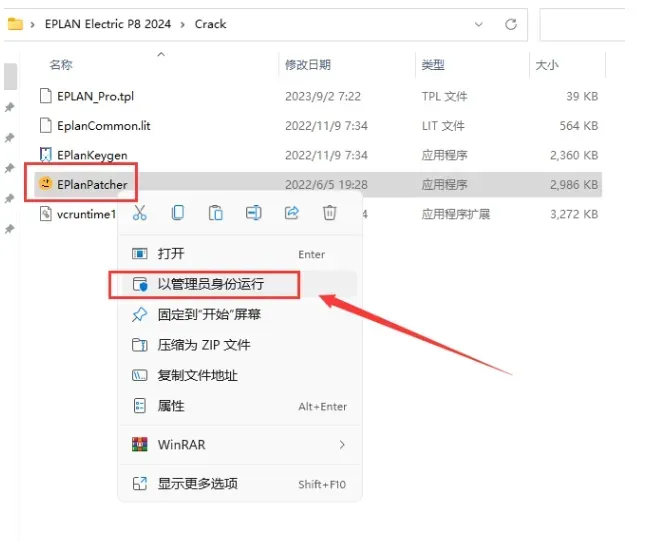The image size is (651, 542).
Task: Click the 564 KB size cell
Action: coord(579,126)
